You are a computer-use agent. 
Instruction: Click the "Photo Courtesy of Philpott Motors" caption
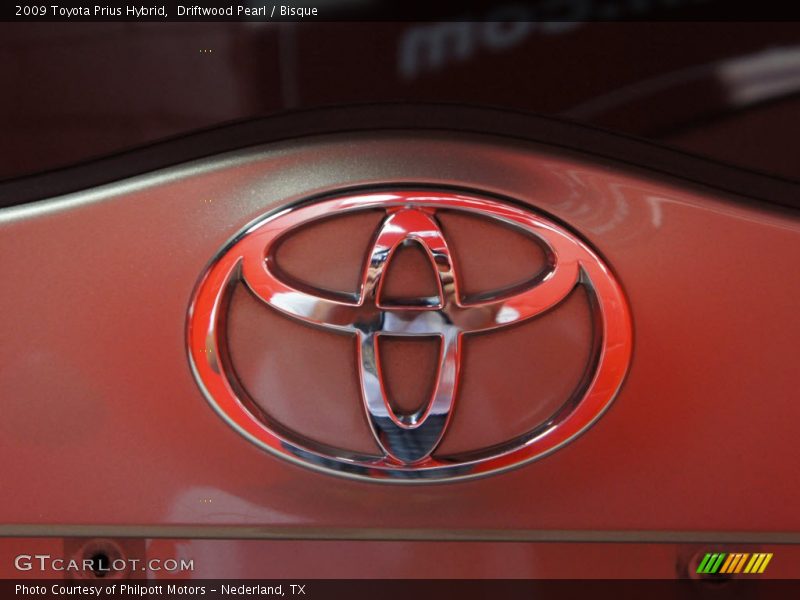tap(110, 590)
